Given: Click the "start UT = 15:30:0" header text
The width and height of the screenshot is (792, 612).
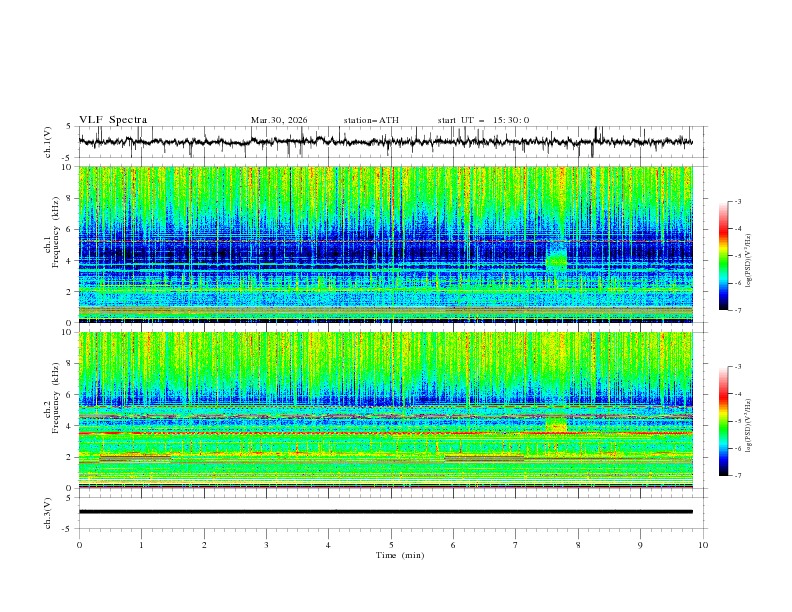Looking at the screenshot, I should [x=483, y=120].
